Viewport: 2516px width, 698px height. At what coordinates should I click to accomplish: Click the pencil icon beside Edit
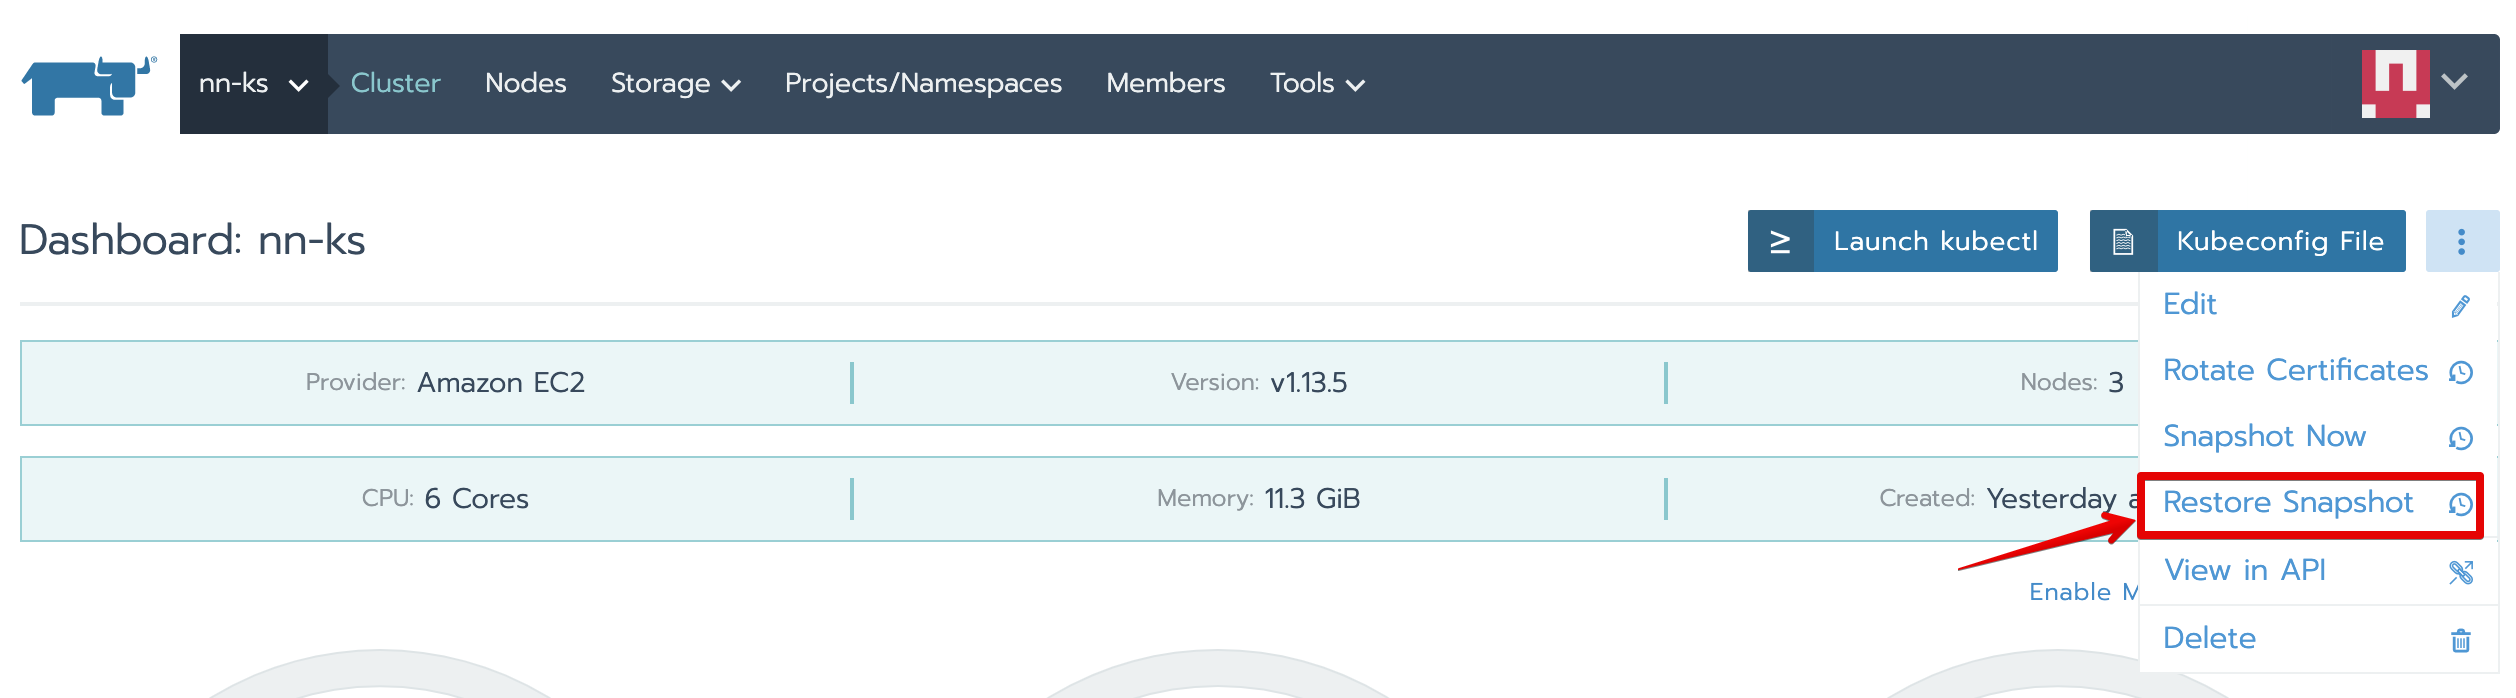point(2460,306)
